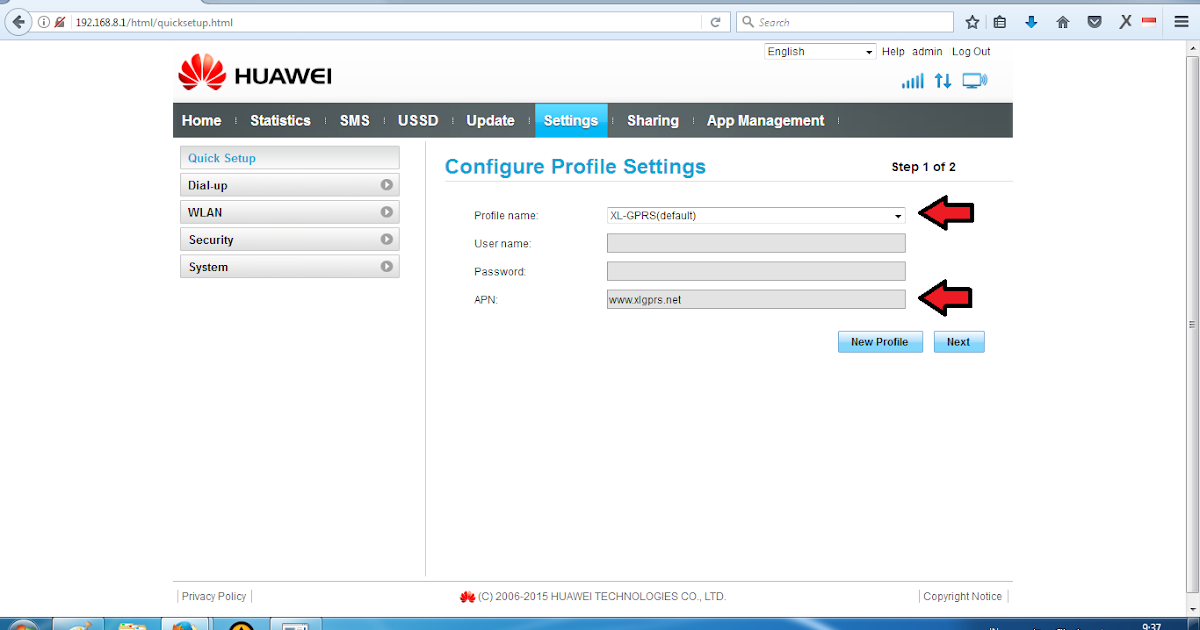Click the APN field showing www.xlgprs.net

click(756, 299)
